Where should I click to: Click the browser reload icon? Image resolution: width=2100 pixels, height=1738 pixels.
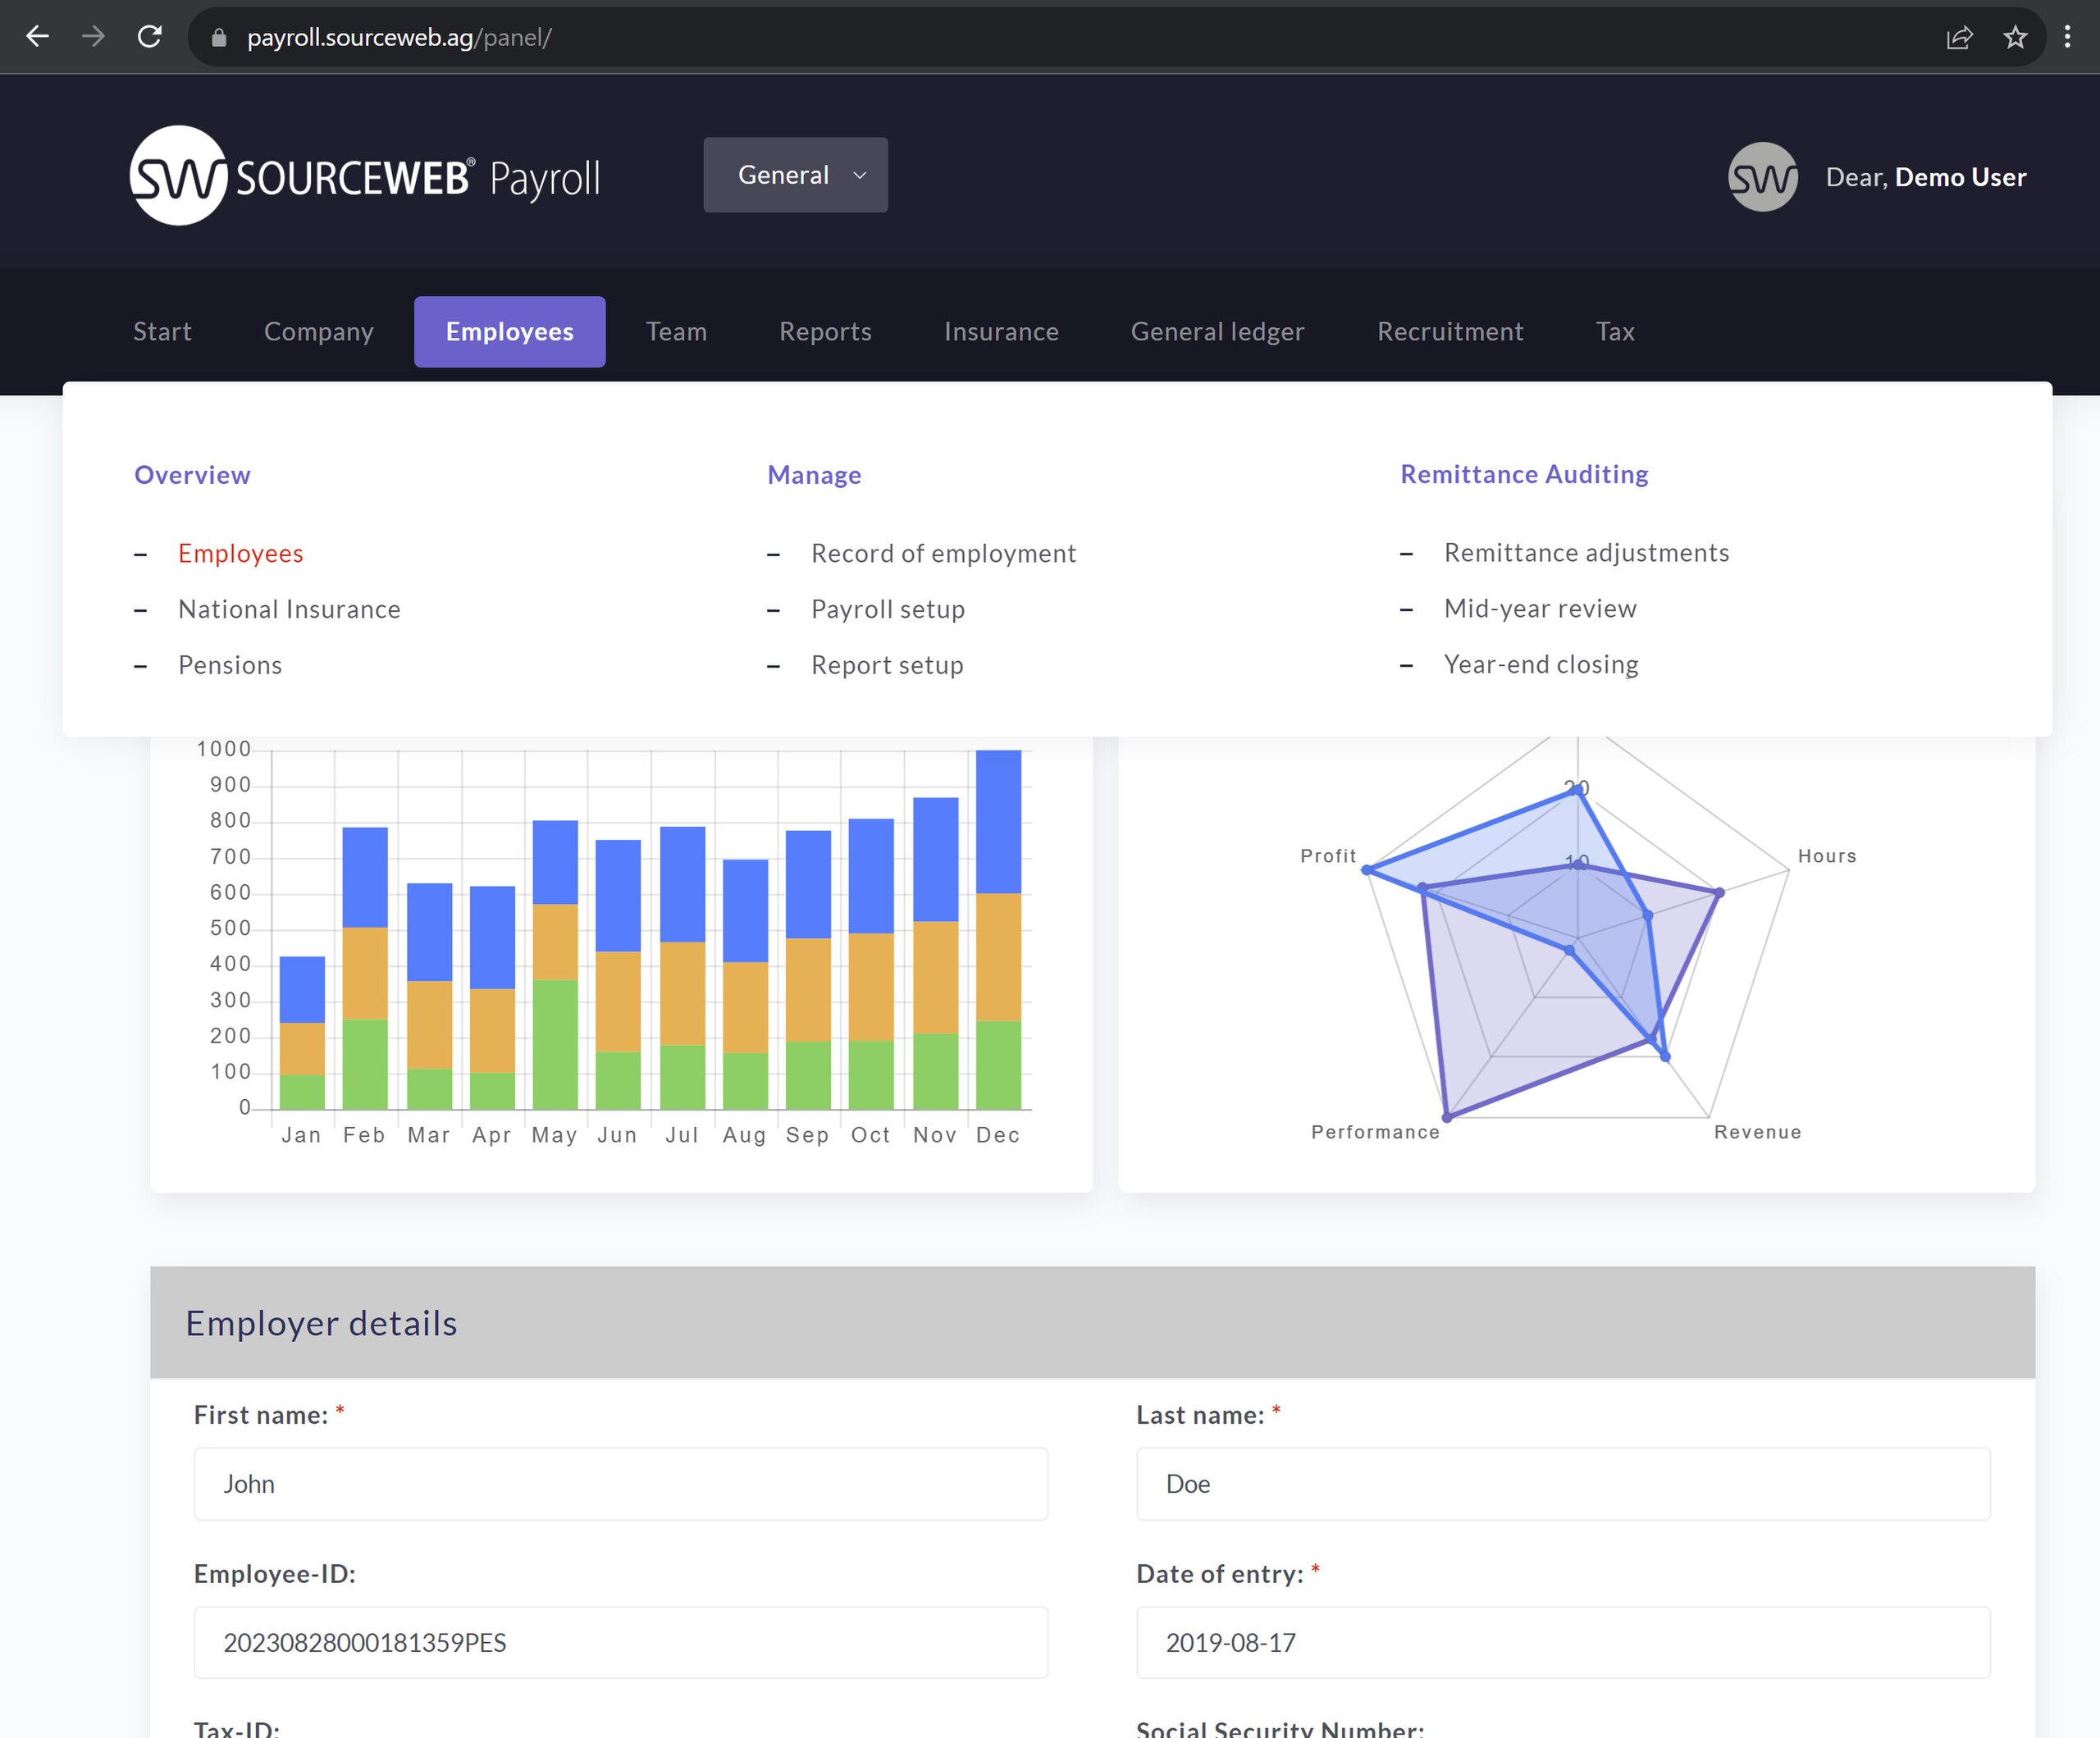click(150, 37)
